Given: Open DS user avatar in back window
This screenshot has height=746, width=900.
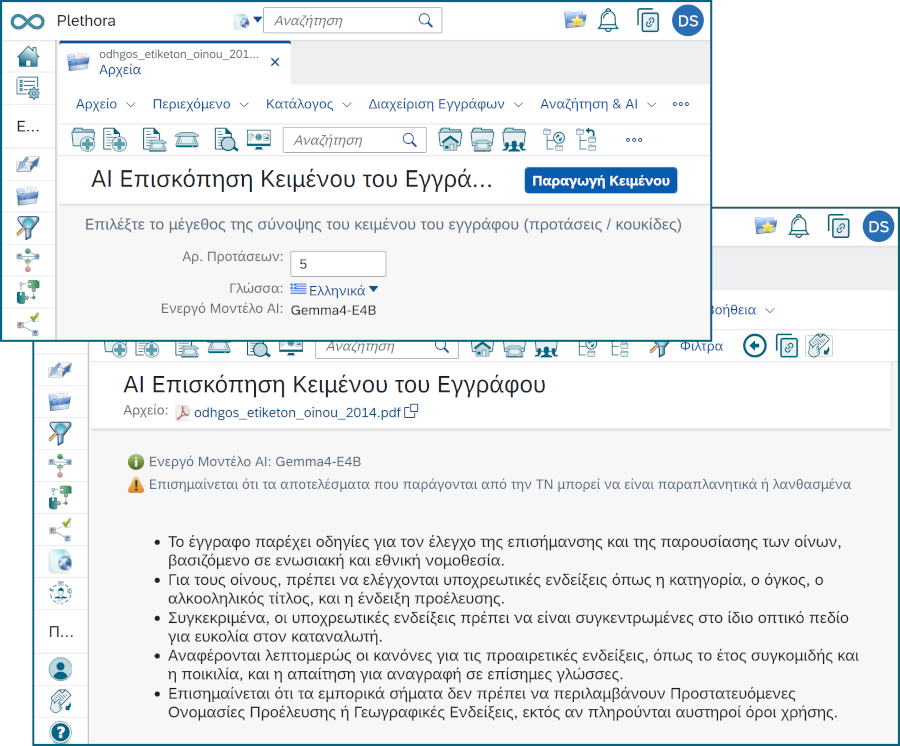Looking at the screenshot, I should click(x=878, y=227).
